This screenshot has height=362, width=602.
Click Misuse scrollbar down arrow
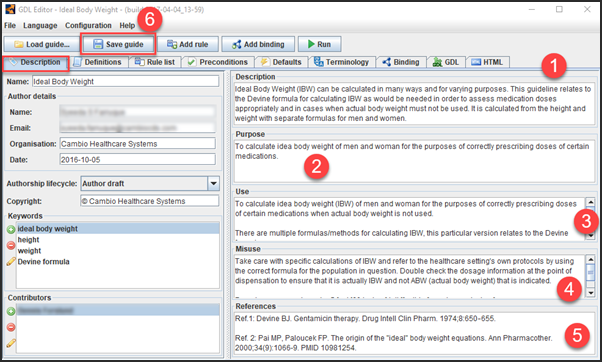coord(590,293)
